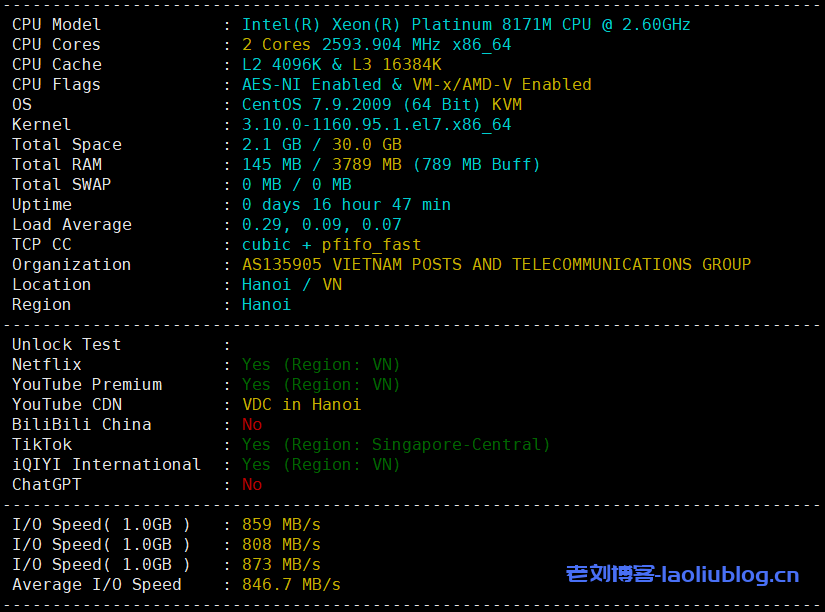Click the Load Average '0.29, 0.09, 0.07' value
Image resolution: width=825 pixels, height=612 pixels.
pyautogui.click(x=321, y=224)
